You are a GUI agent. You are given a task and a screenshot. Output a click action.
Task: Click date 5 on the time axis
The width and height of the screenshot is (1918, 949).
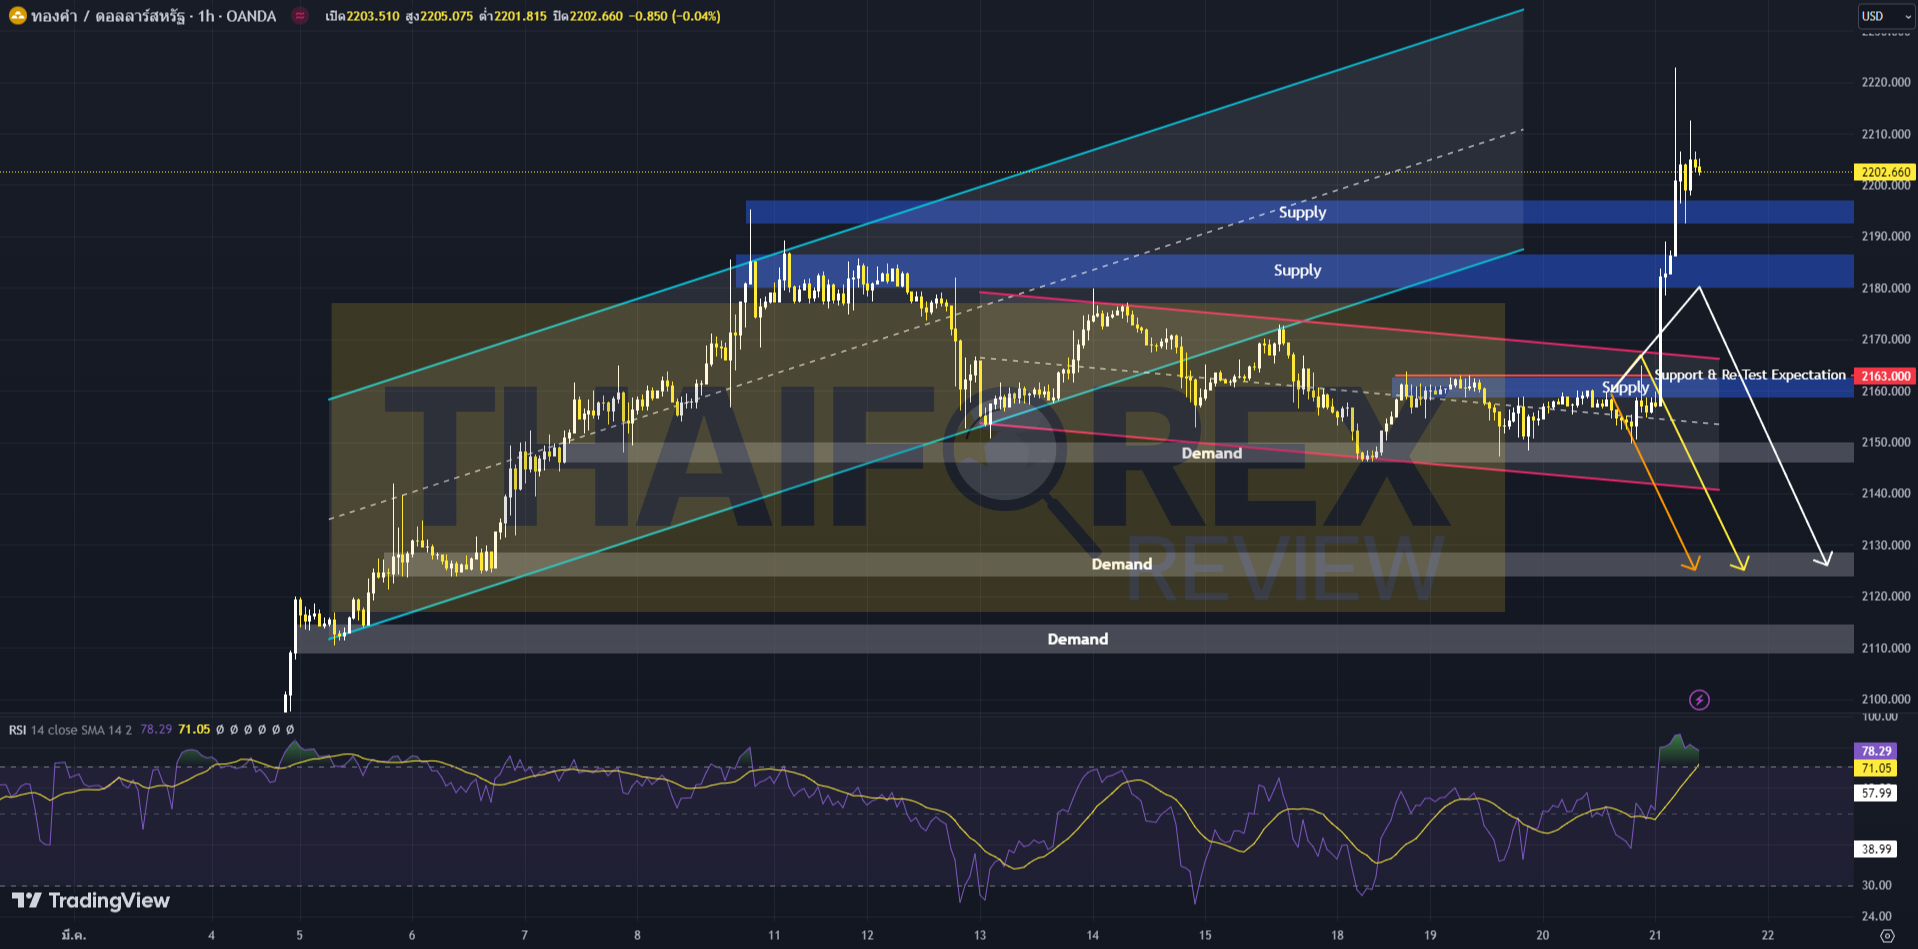pos(299,936)
